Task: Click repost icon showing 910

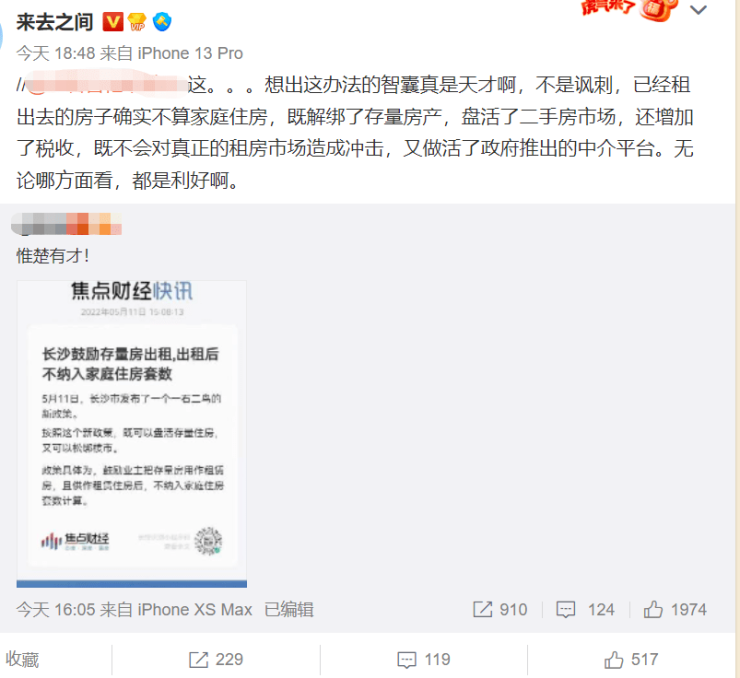Action: [x=500, y=610]
